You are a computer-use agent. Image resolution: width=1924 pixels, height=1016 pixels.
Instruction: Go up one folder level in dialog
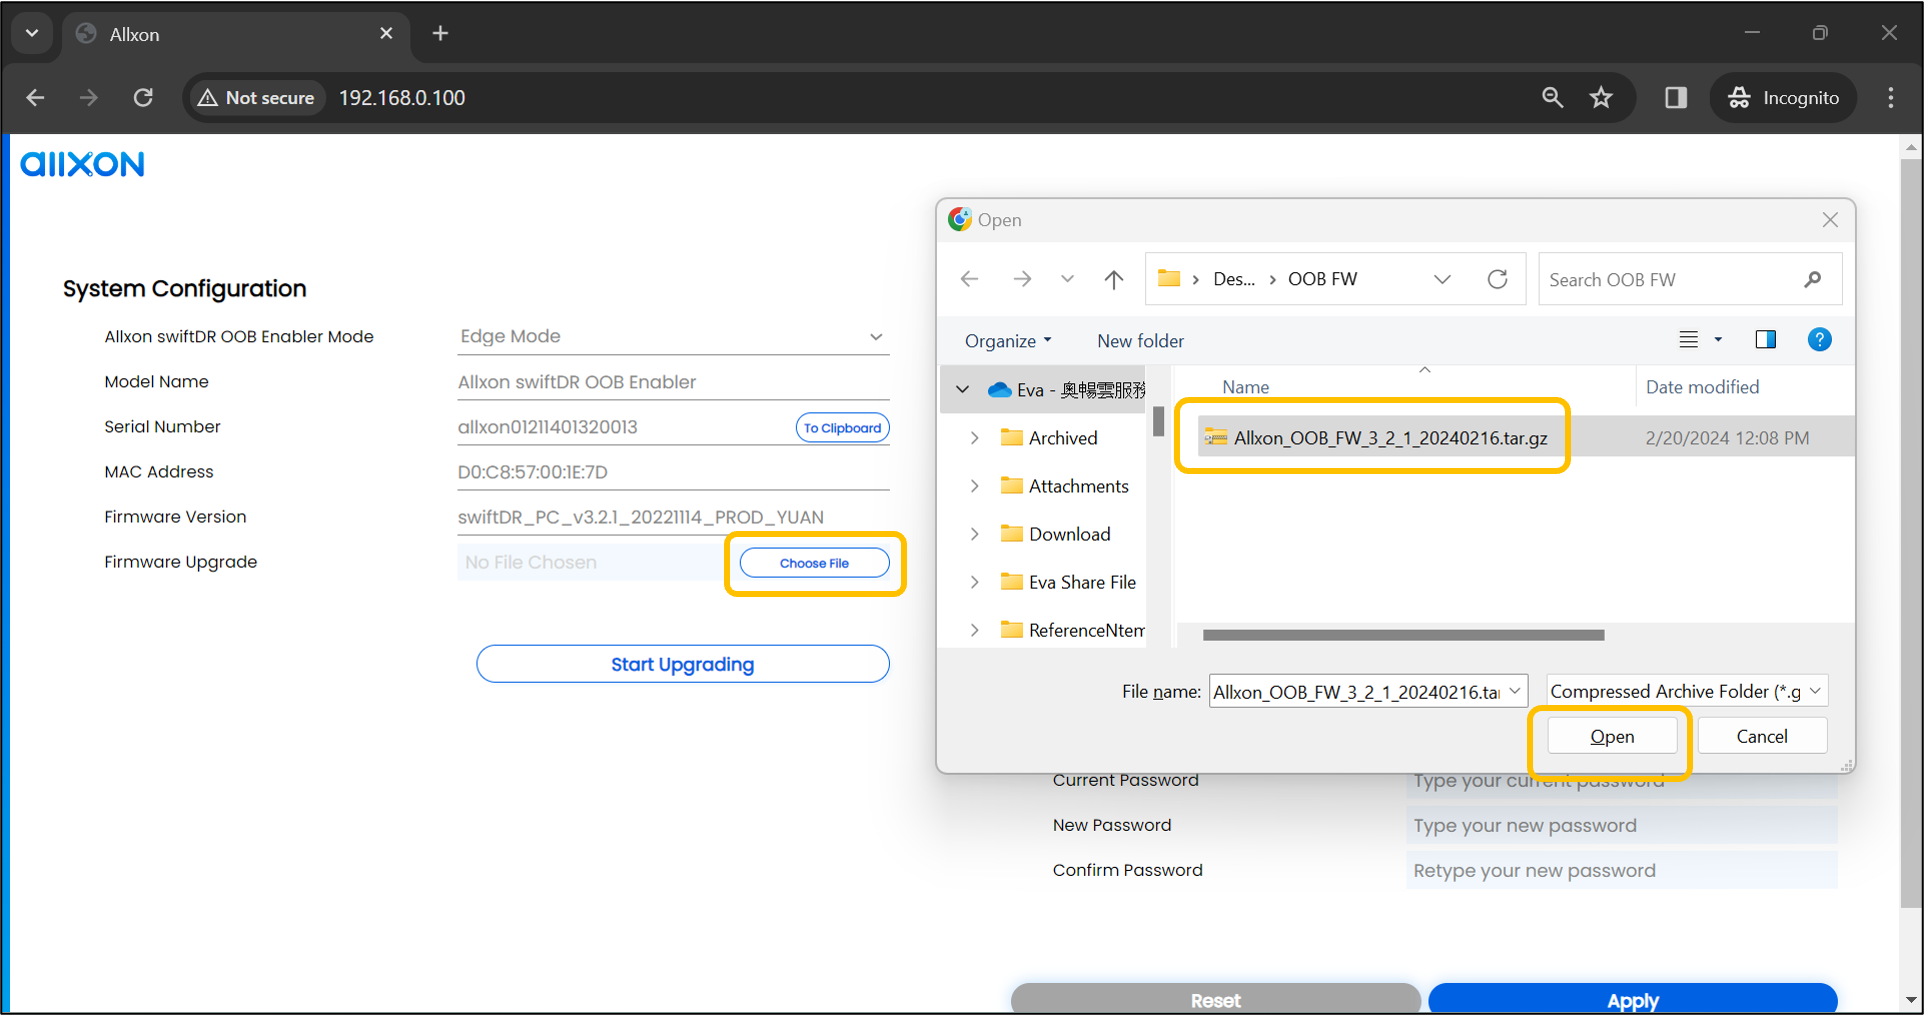click(1113, 279)
